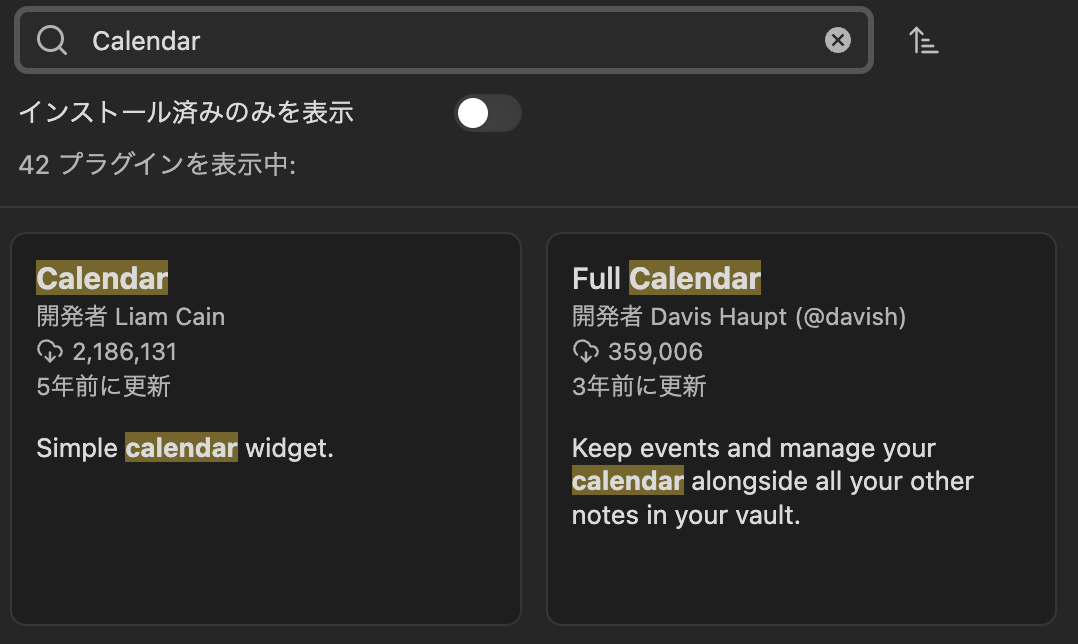Open the sort order options
The height and width of the screenshot is (644, 1078).
(923, 41)
